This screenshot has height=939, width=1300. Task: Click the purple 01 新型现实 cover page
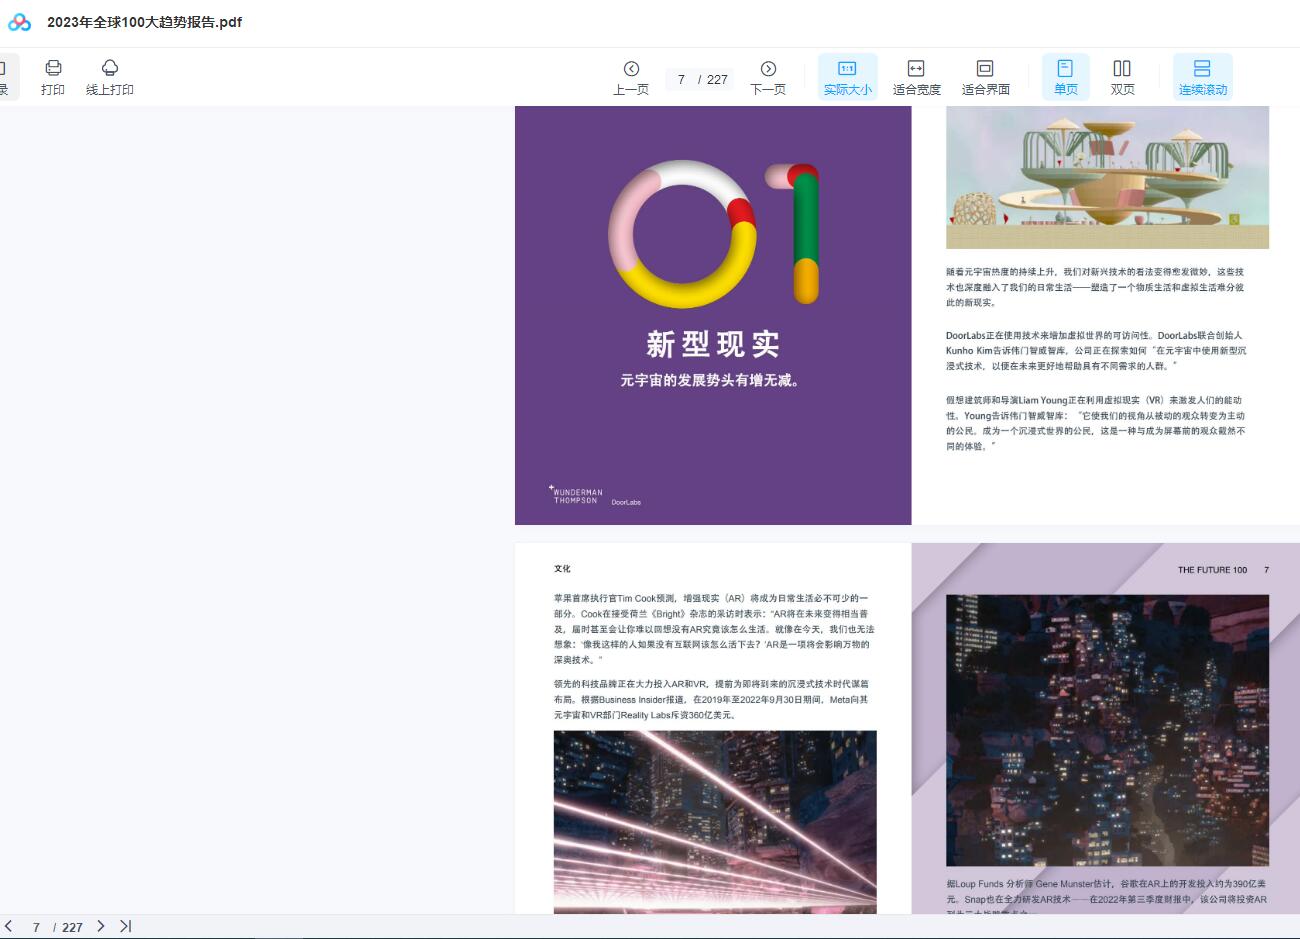pos(712,315)
